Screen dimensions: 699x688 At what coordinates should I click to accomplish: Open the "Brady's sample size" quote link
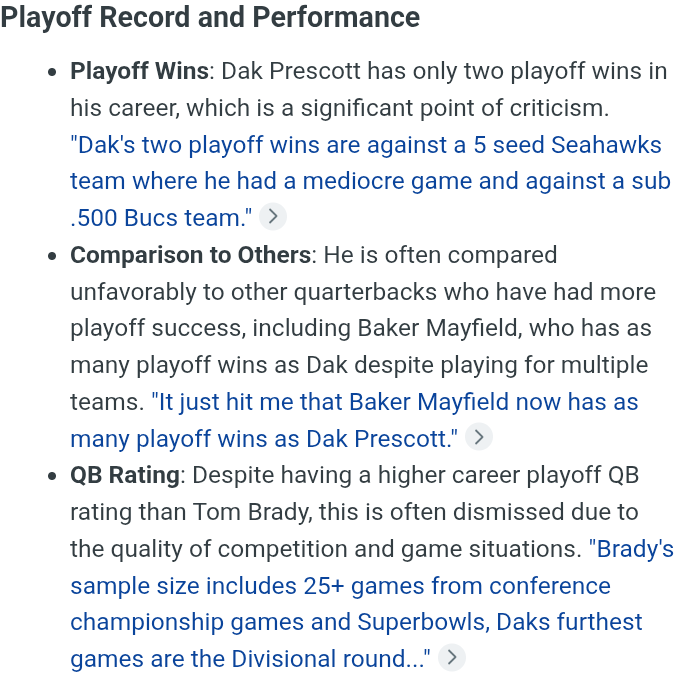[x=372, y=604]
